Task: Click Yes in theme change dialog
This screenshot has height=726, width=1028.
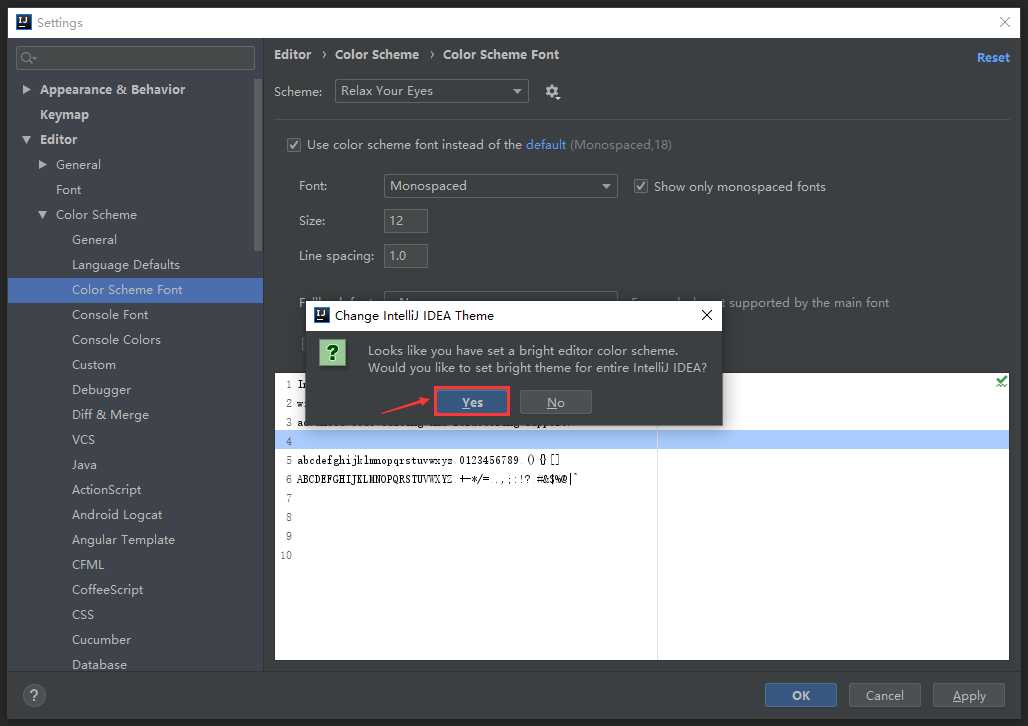Action: [471, 402]
